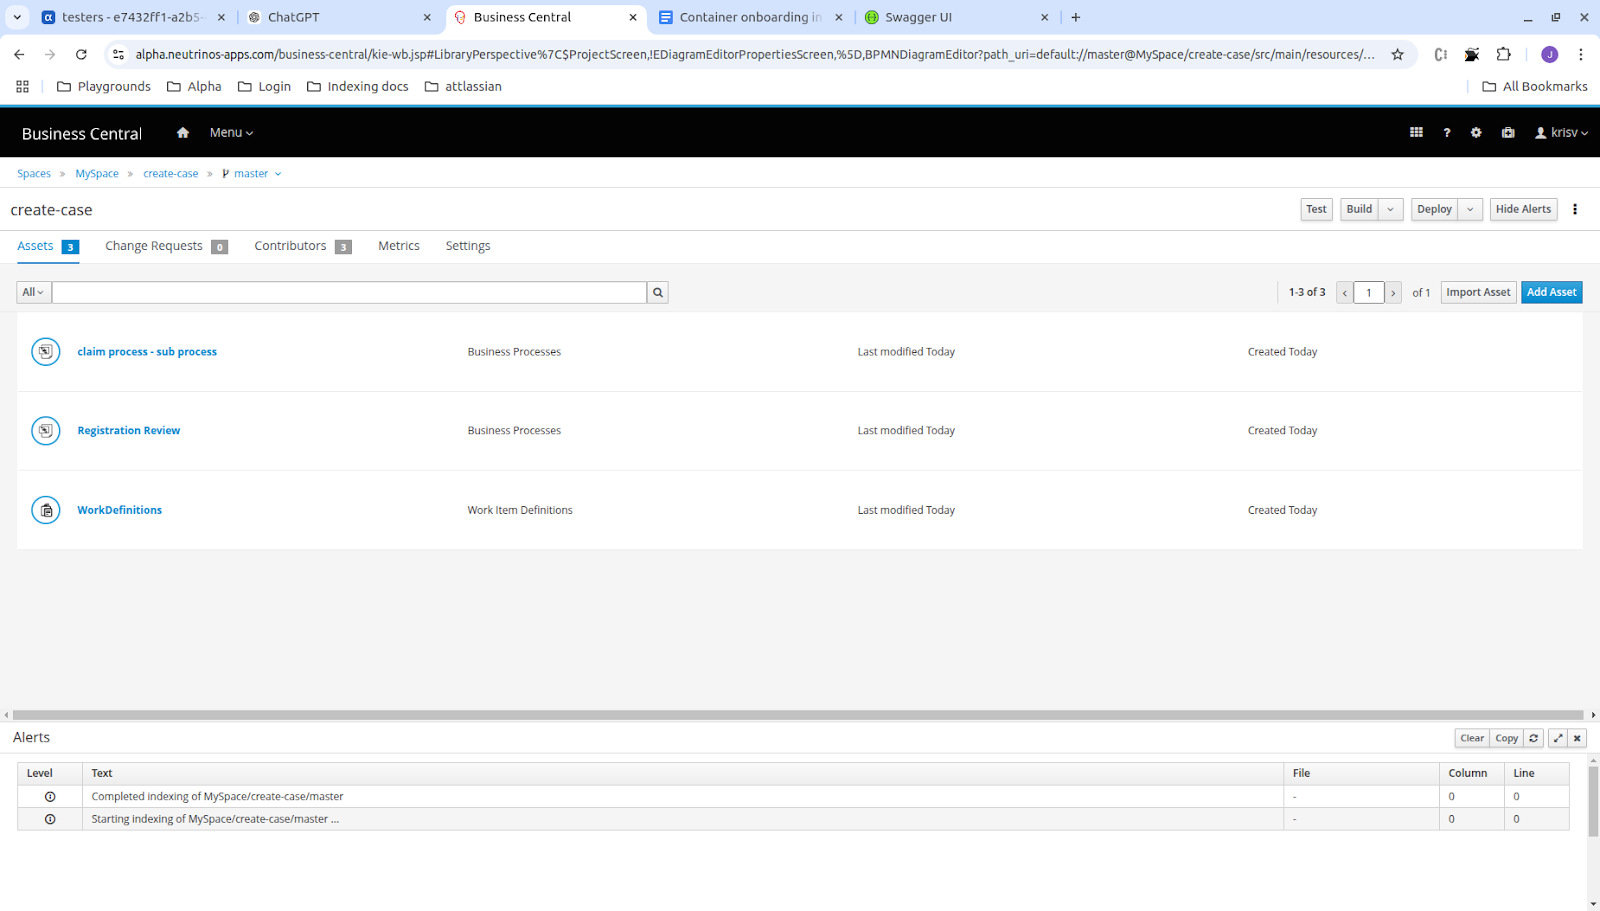Close the Alerts panel

click(1577, 738)
